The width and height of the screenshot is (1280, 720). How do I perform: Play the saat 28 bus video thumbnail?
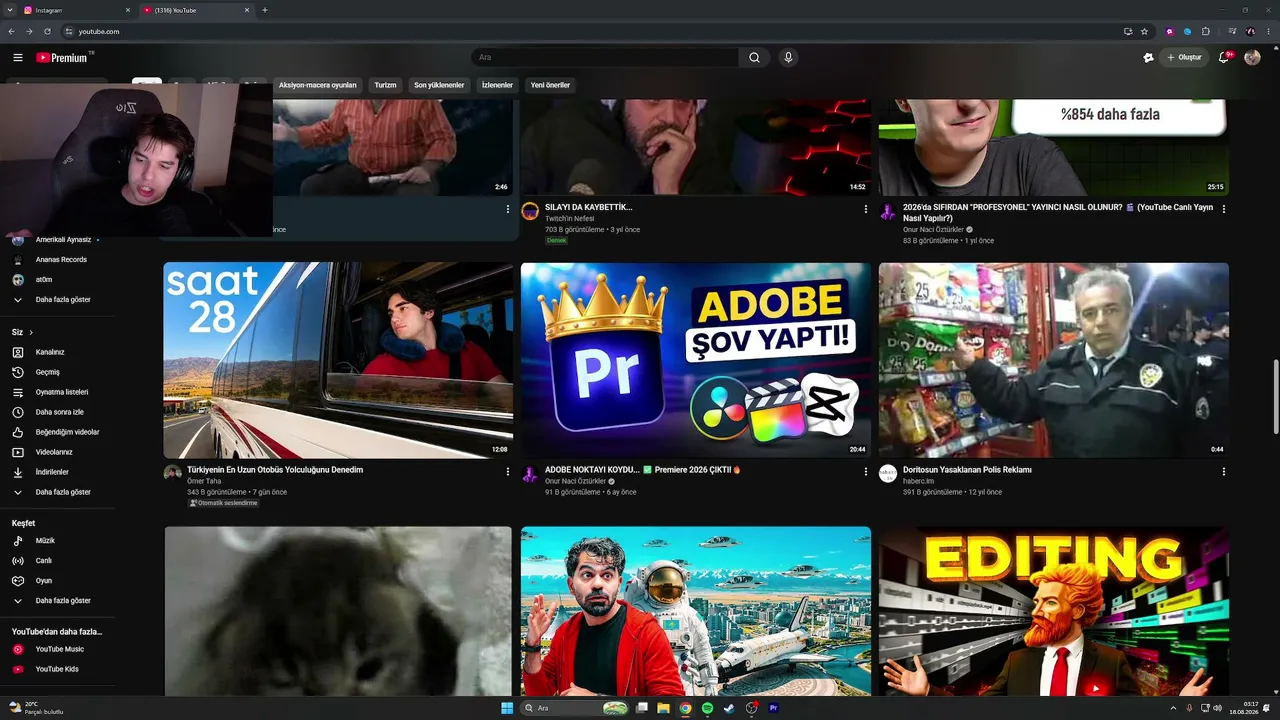click(x=338, y=360)
